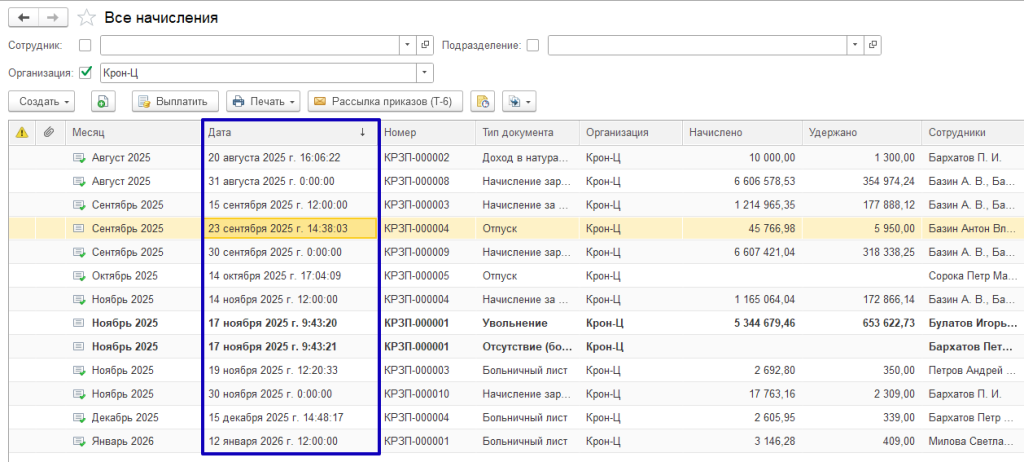This screenshot has height=462, width=1024.
Task: Enable the Подразделение filter checkbox
Action: pos(533,45)
